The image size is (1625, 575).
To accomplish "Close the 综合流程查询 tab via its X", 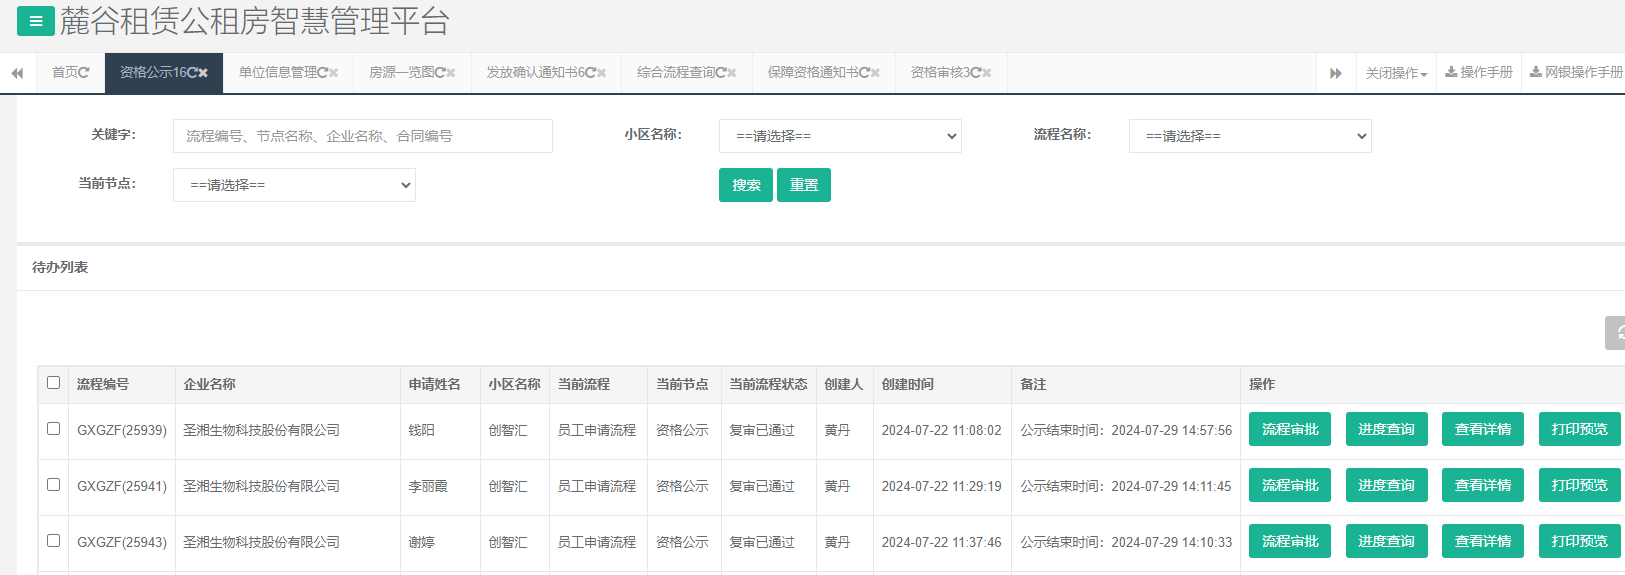I will [x=731, y=73].
